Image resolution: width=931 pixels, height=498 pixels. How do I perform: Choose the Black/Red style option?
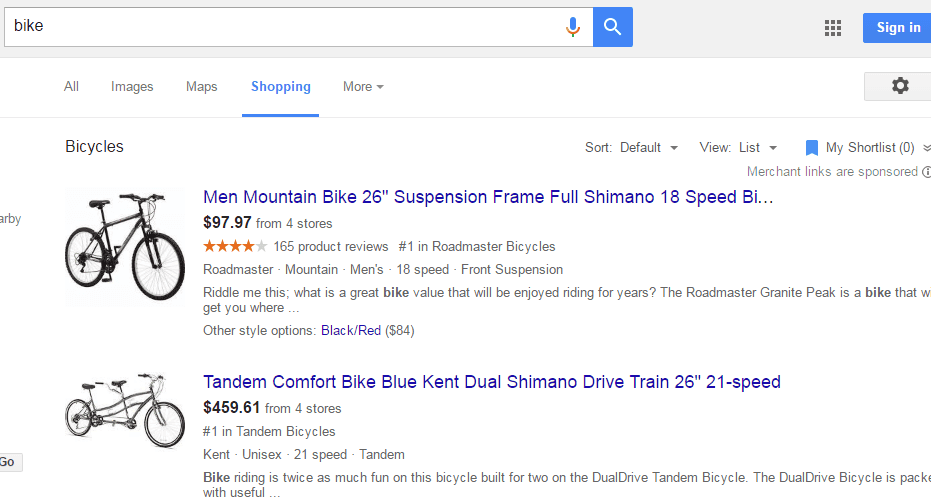(351, 330)
